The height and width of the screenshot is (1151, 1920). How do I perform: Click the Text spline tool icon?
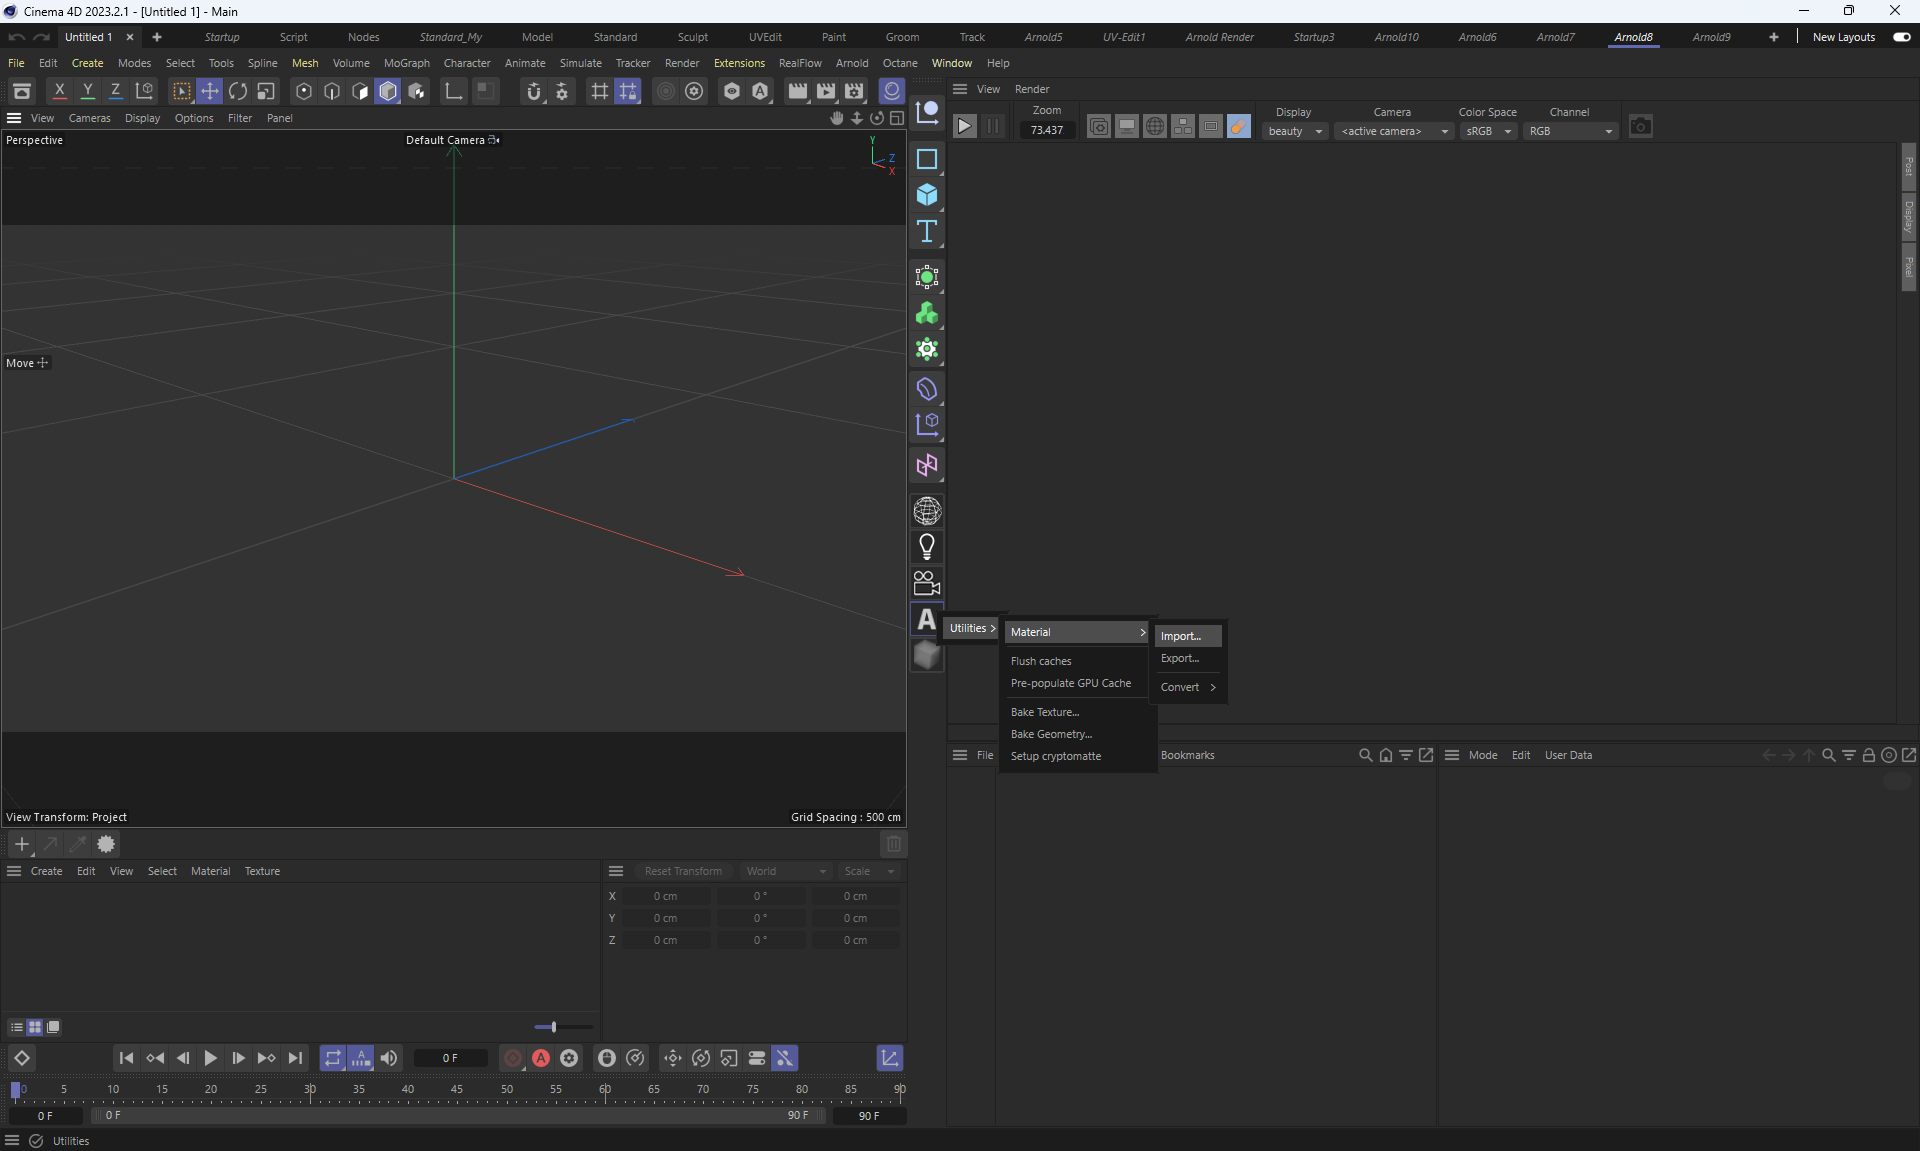point(927,232)
